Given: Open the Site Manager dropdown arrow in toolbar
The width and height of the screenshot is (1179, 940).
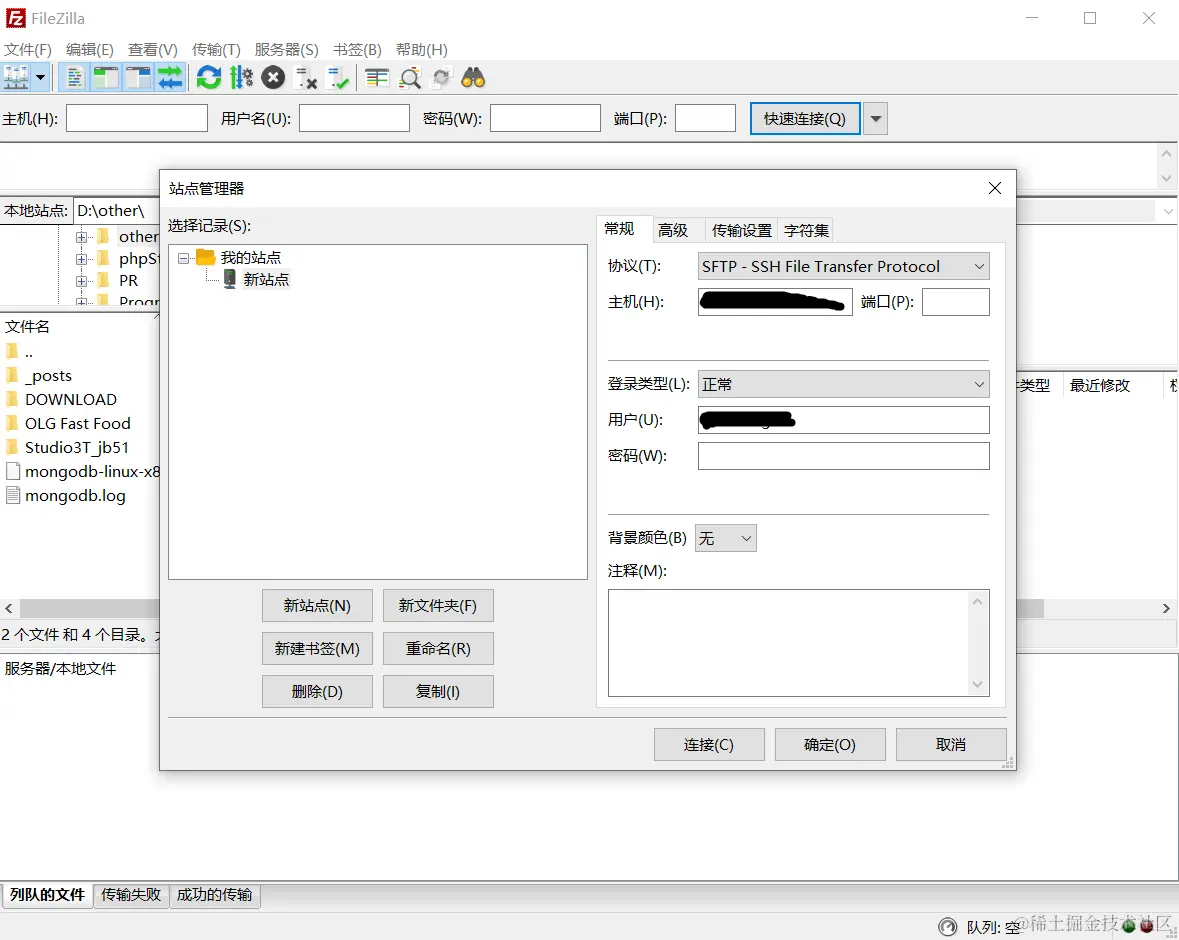Looking at the screenshot, I should (x=41, y=77).
